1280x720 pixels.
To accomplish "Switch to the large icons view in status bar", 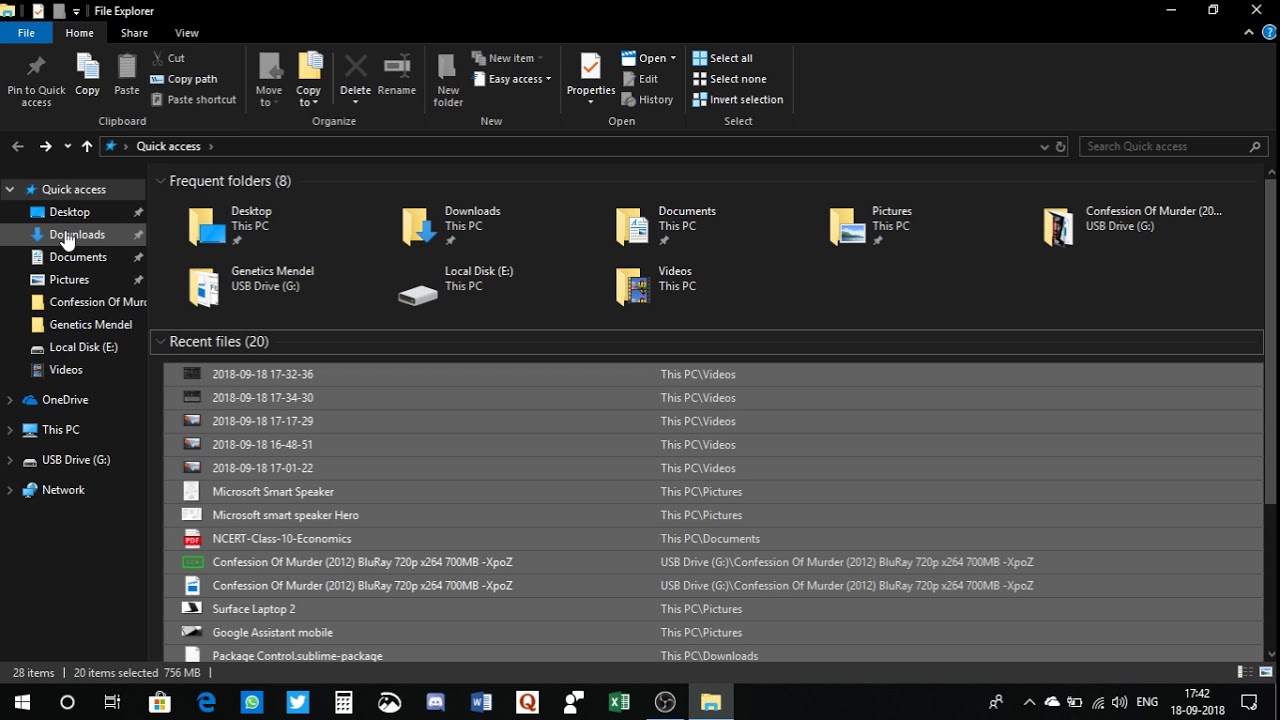I will tap(1267, 673).
